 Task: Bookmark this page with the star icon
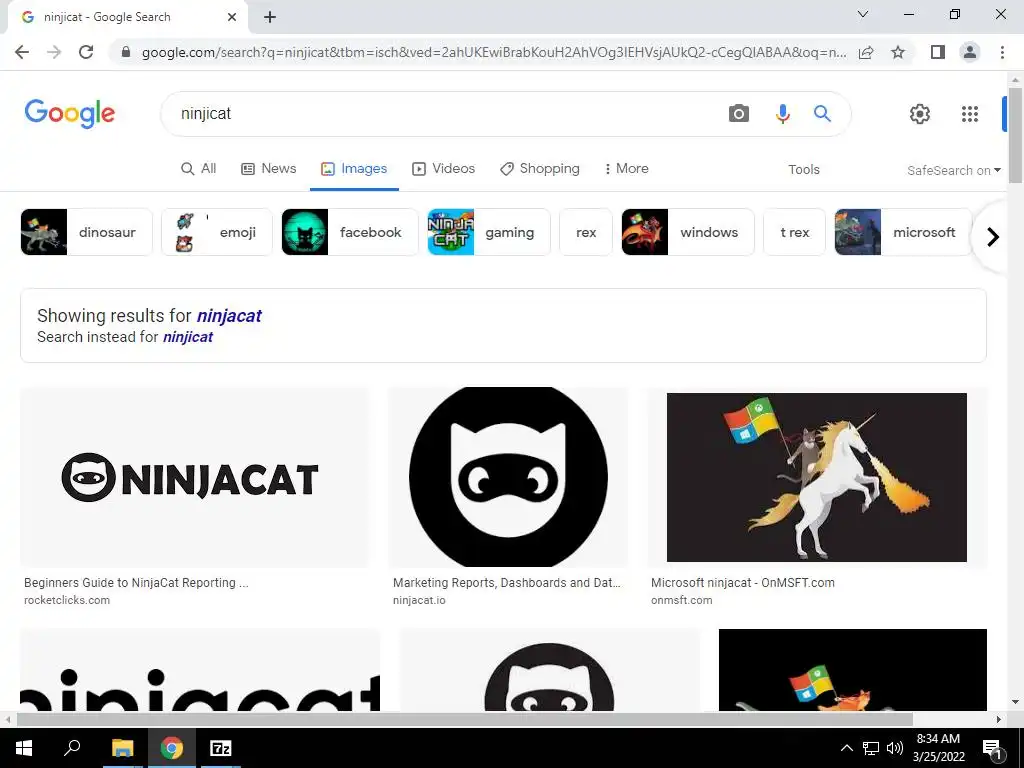tap(898, 52)
